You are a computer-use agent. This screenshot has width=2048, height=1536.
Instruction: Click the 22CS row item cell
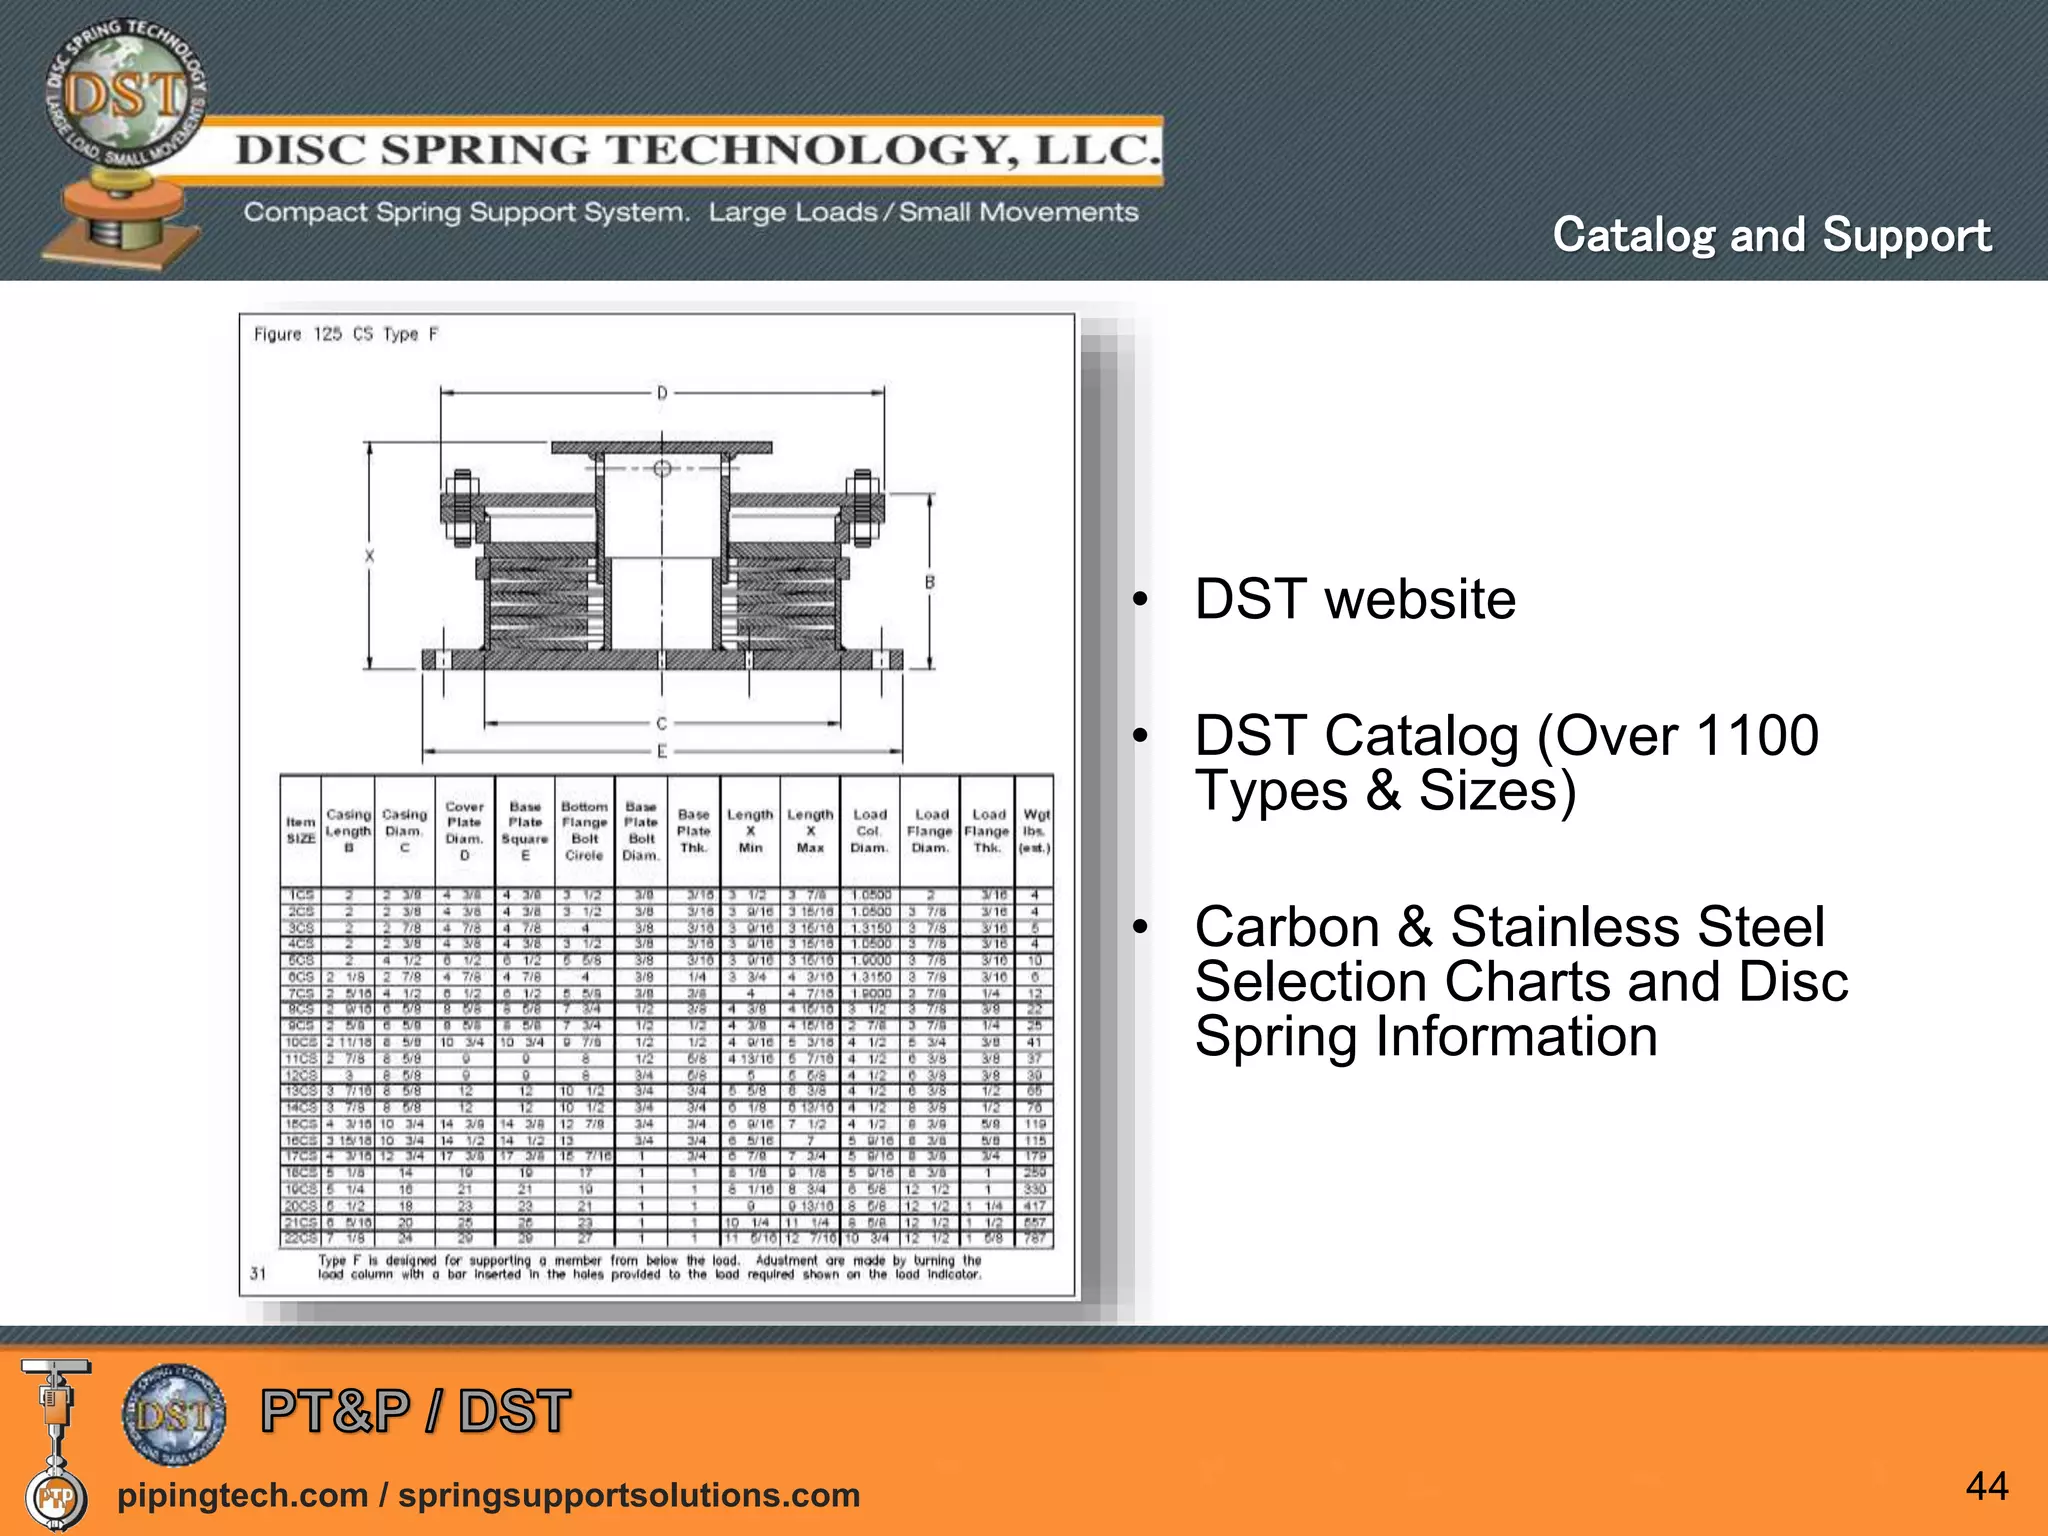coord(301,1238)
